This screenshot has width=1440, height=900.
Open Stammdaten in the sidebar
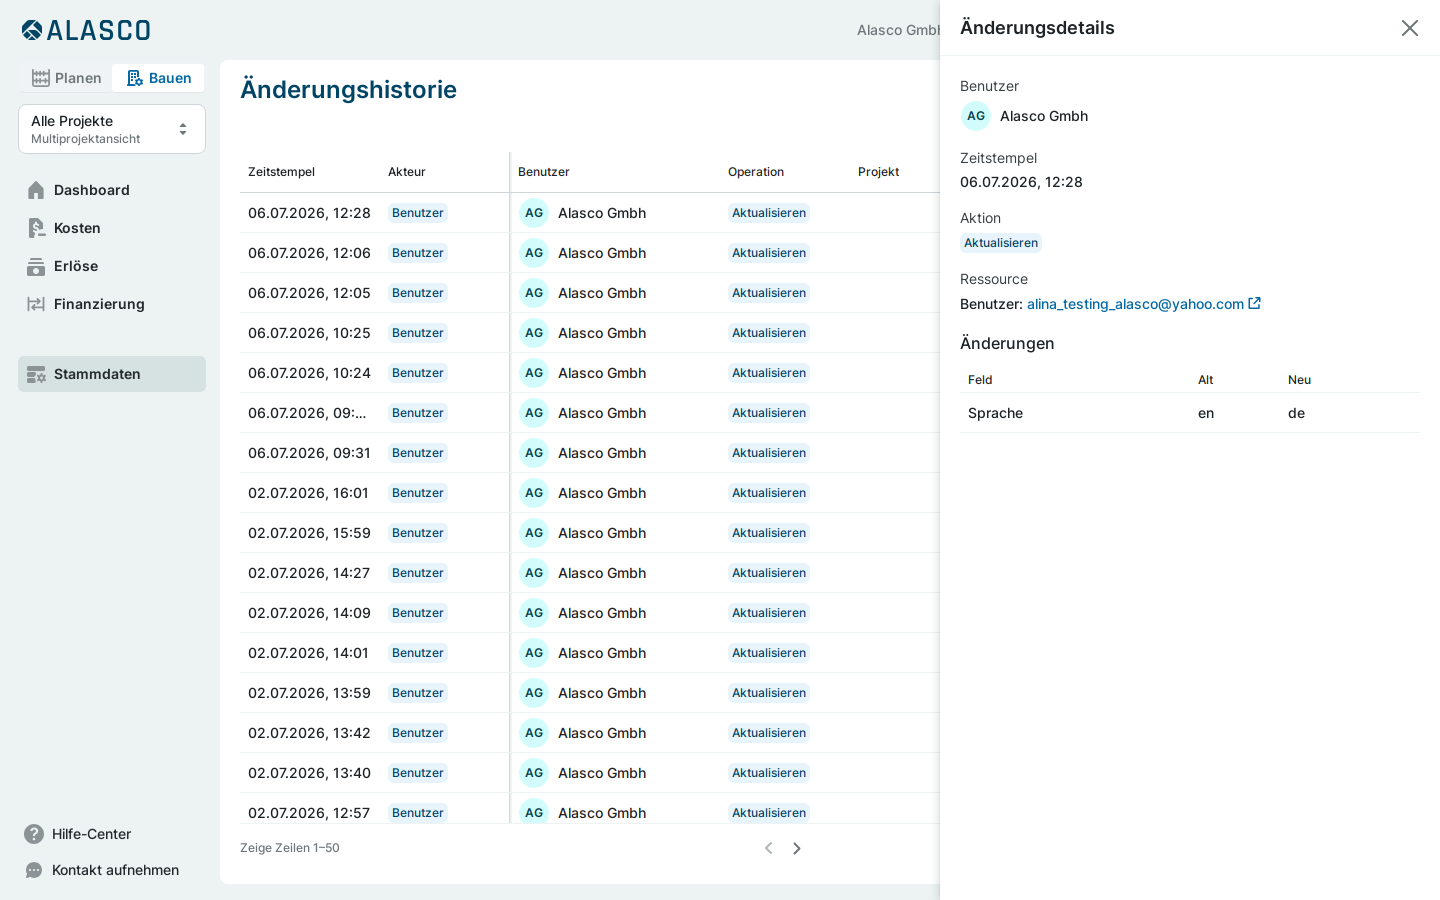coord(112,374)
